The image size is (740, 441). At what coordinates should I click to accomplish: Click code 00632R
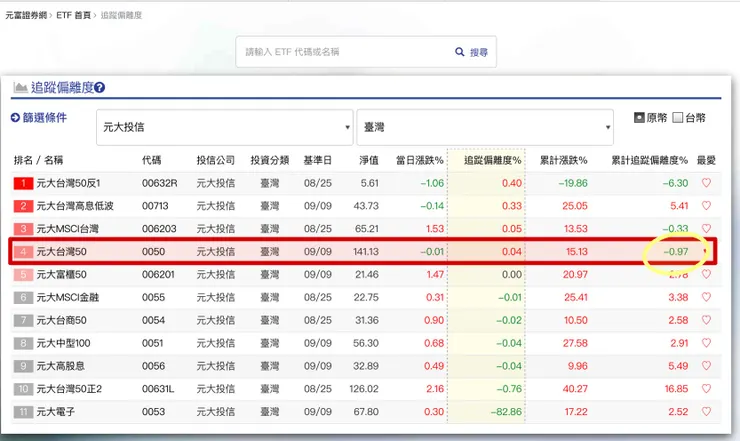point(160,183)
